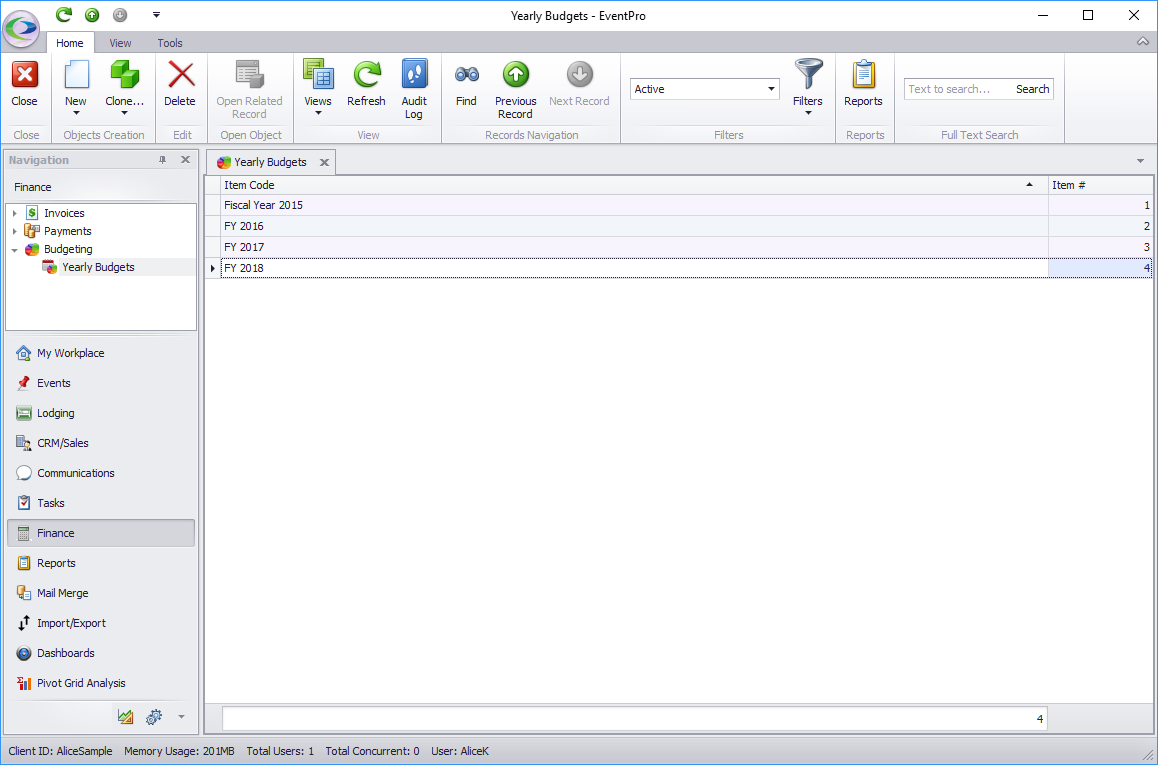Image resolution: width=1158 pixels, height=765 pixels.
Task: Select the Fiscal Year 2015 row
Action: click(686, 205)
